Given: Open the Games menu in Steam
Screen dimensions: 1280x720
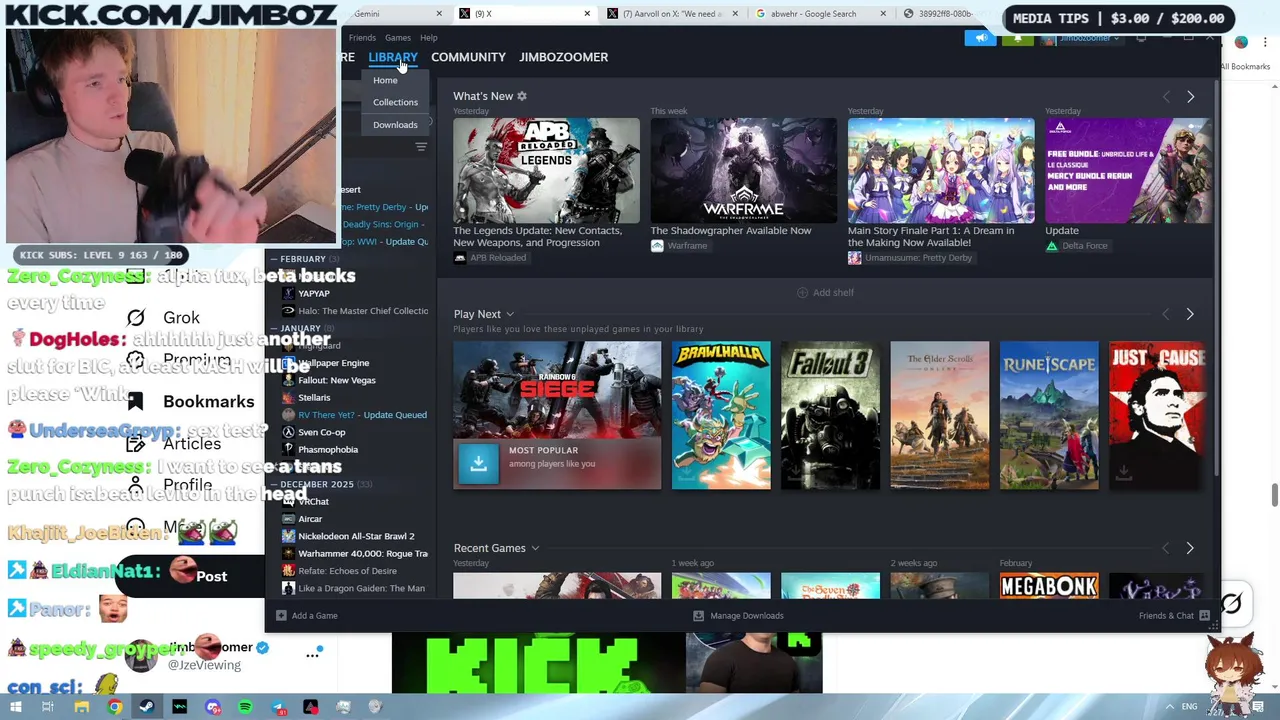Looking at the screenshot, I should [x=398, y=38].
